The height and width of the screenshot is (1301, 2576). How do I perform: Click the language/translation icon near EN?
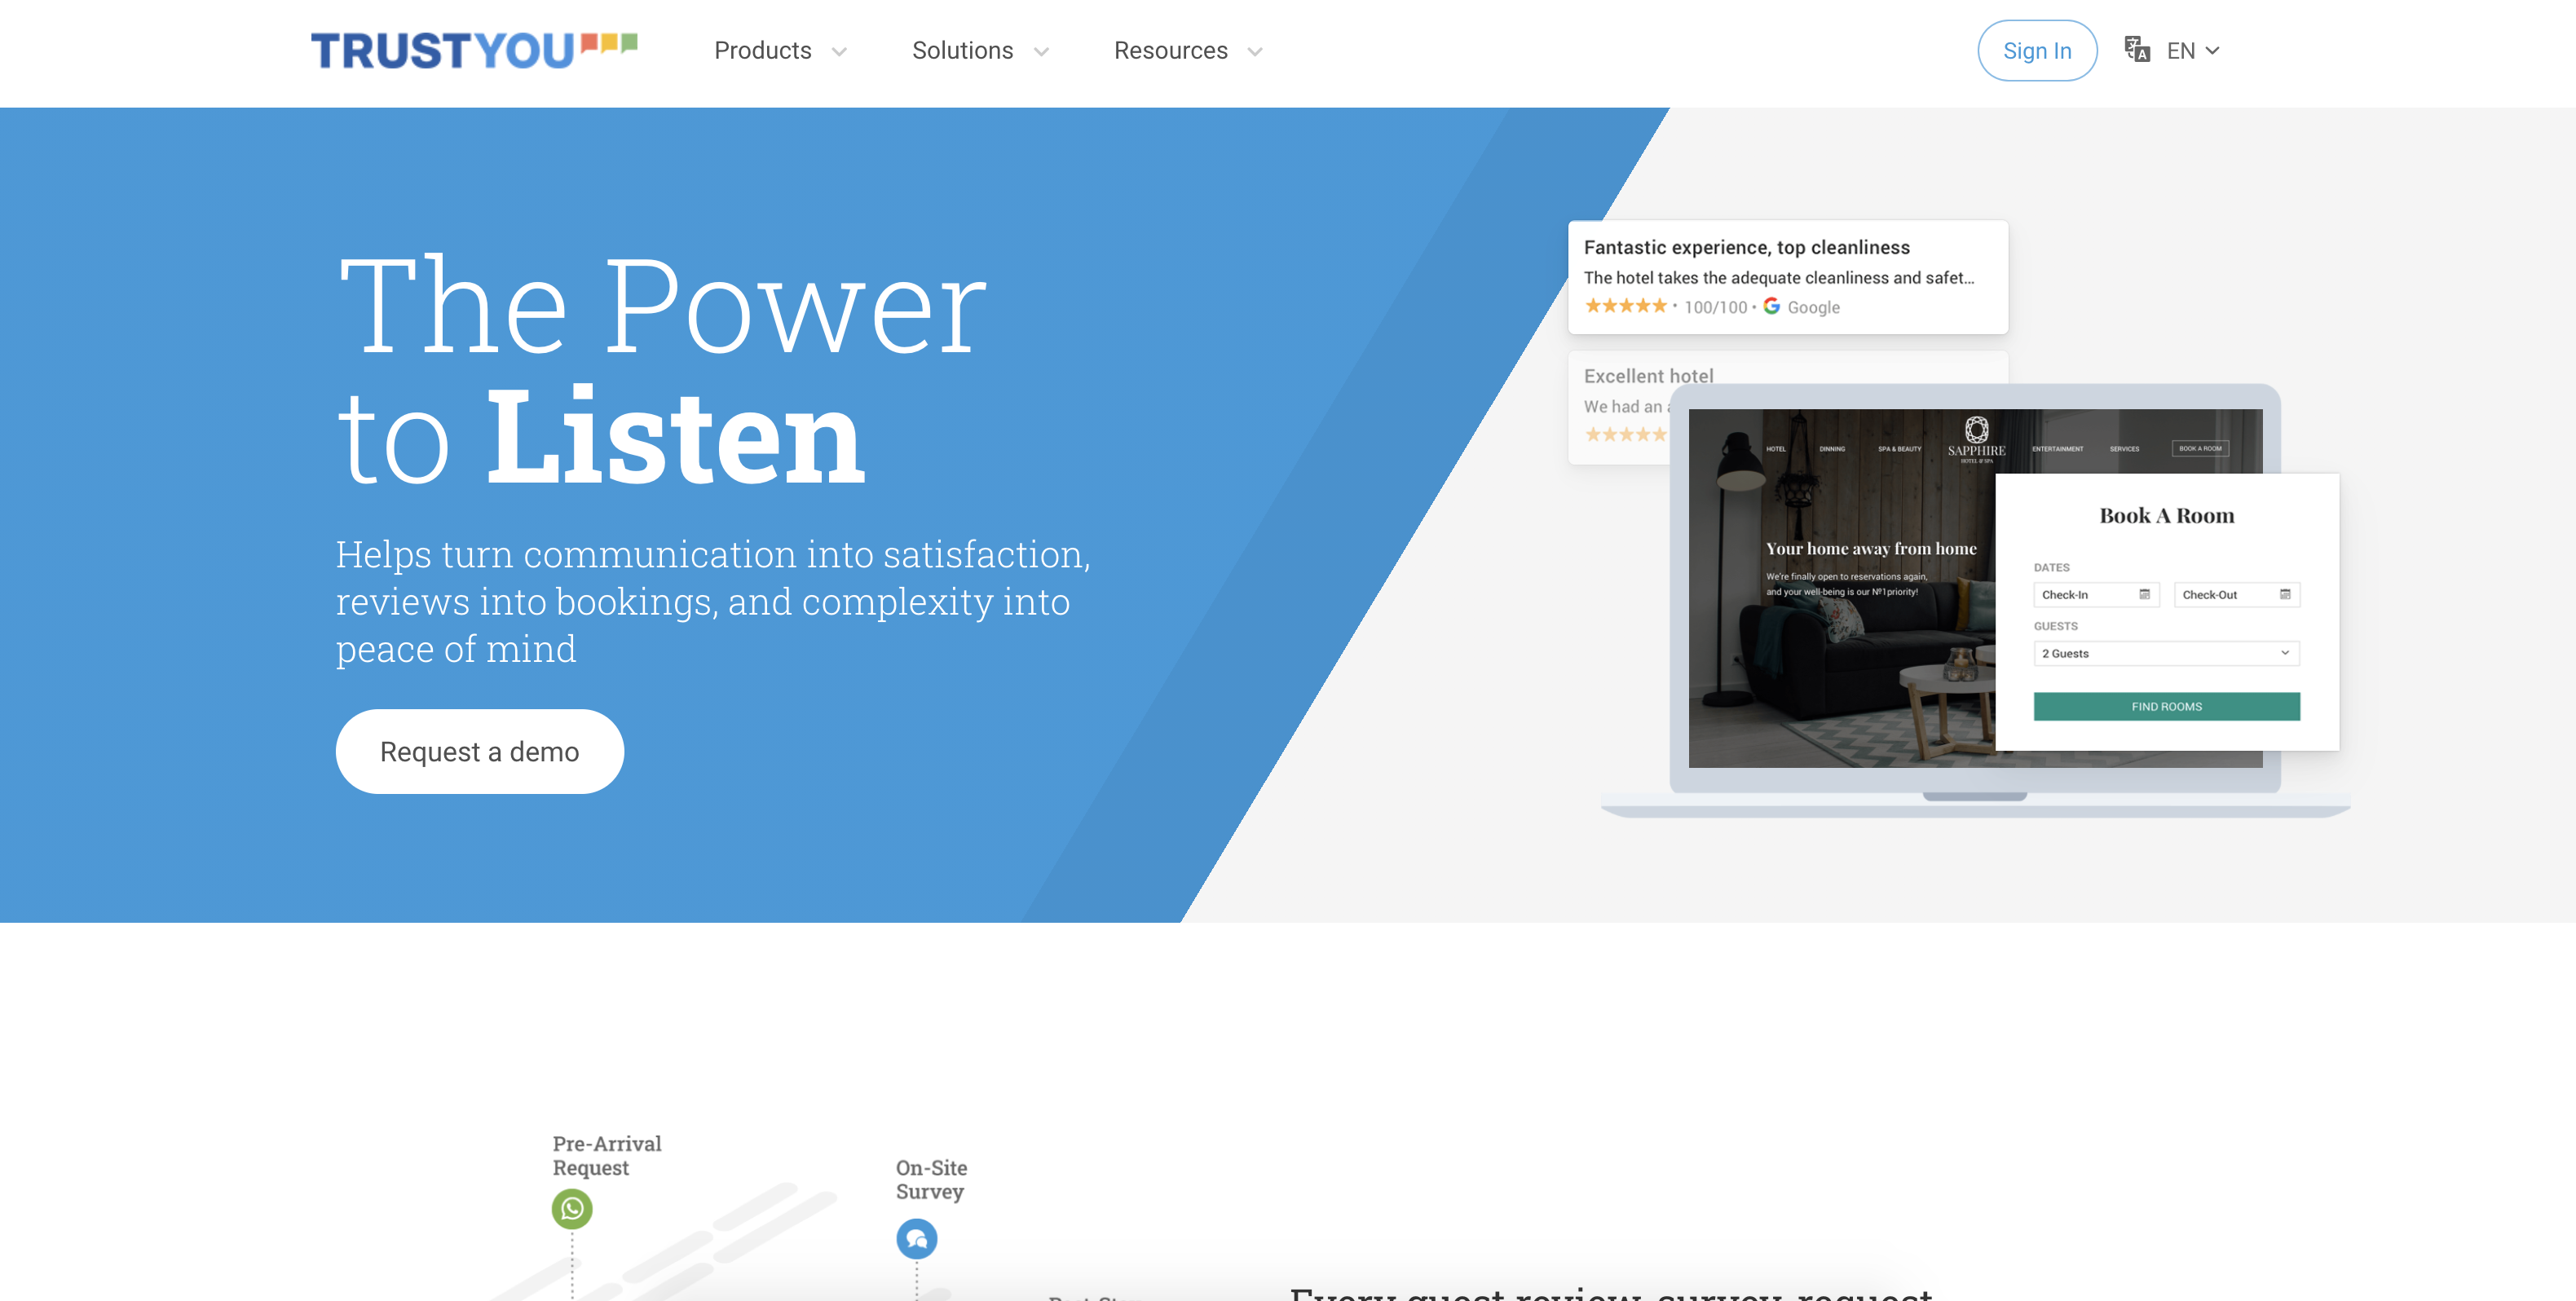[2140, 50]
